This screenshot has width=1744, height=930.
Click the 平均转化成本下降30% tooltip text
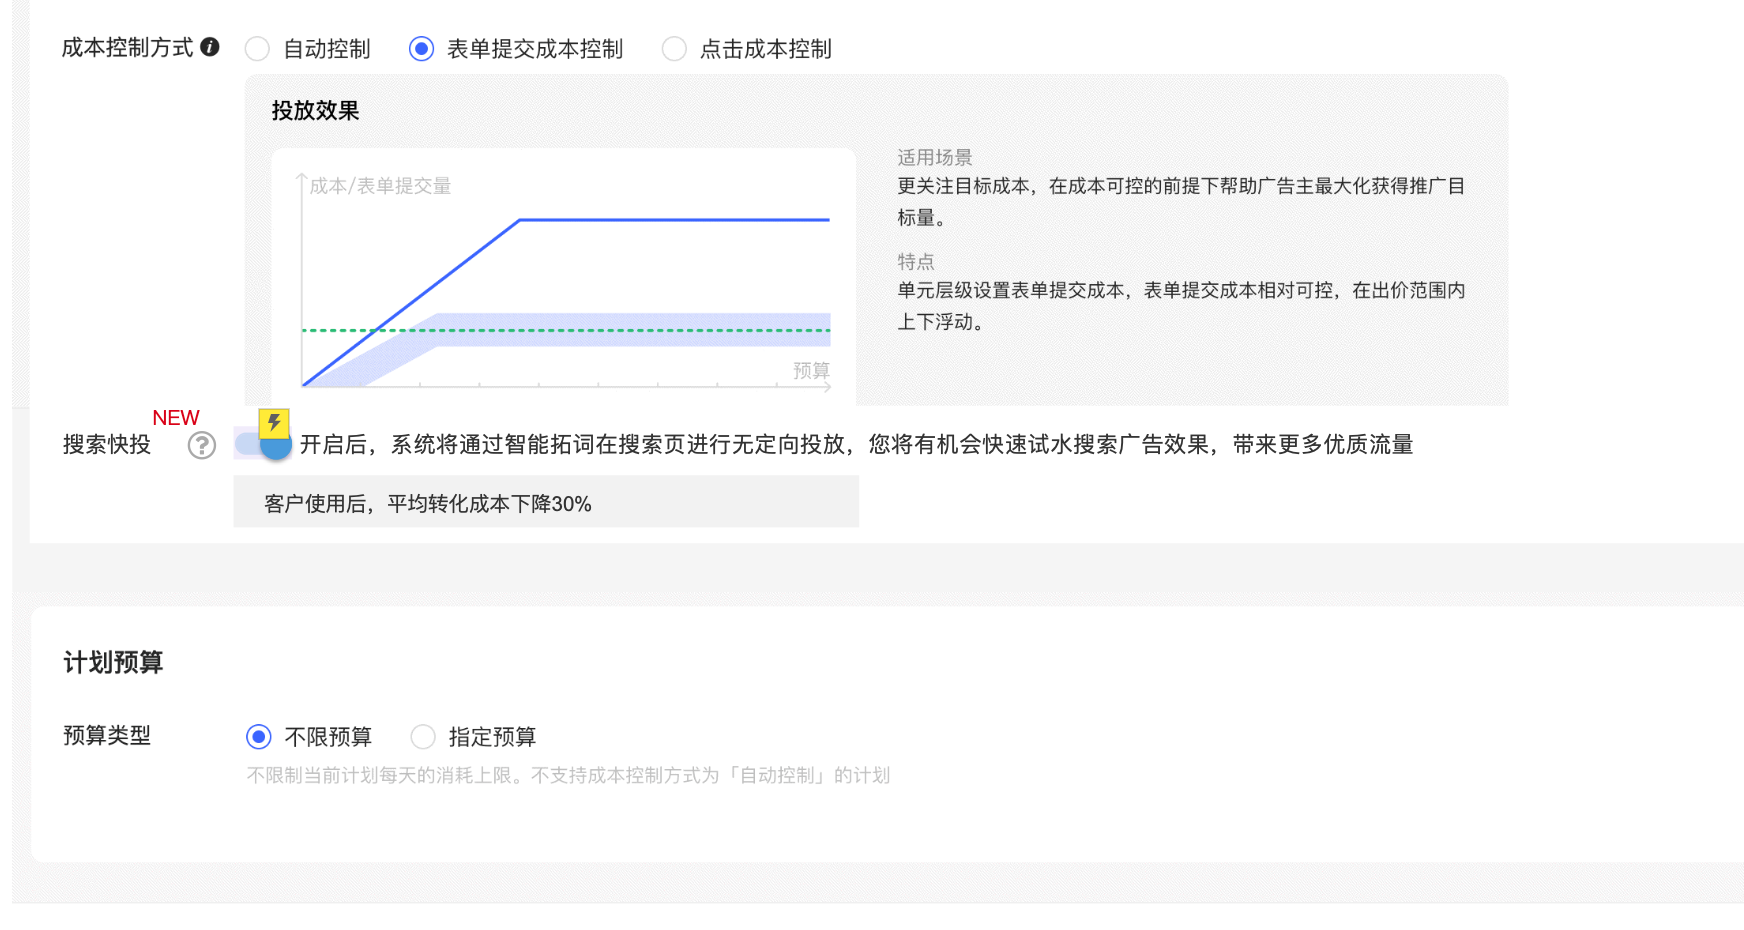pos(427,504)
